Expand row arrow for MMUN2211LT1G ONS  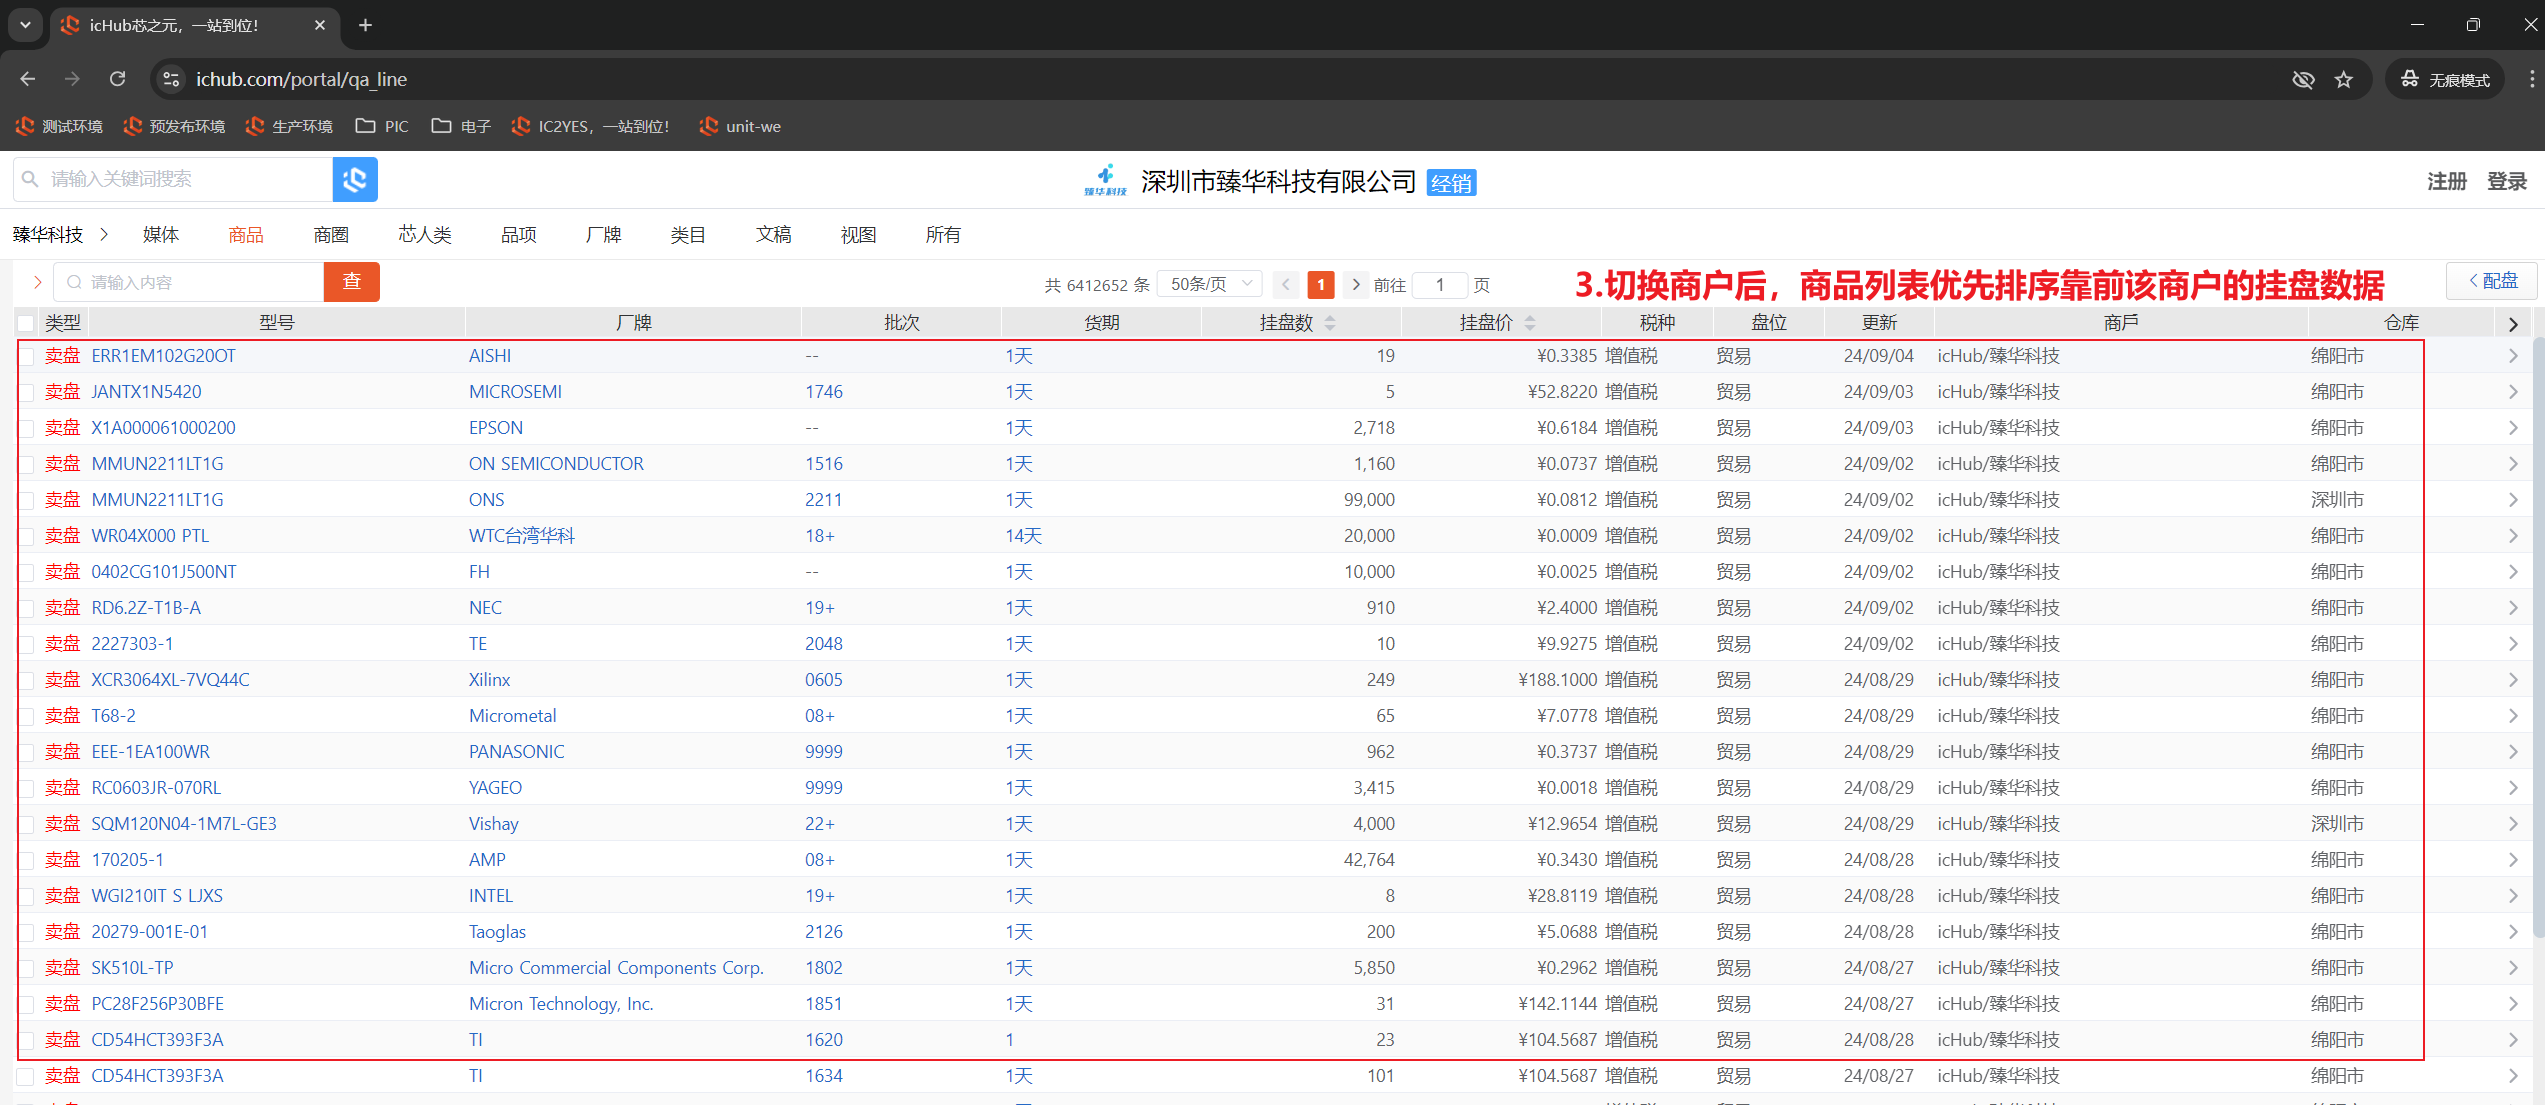tap(2513, 500)
